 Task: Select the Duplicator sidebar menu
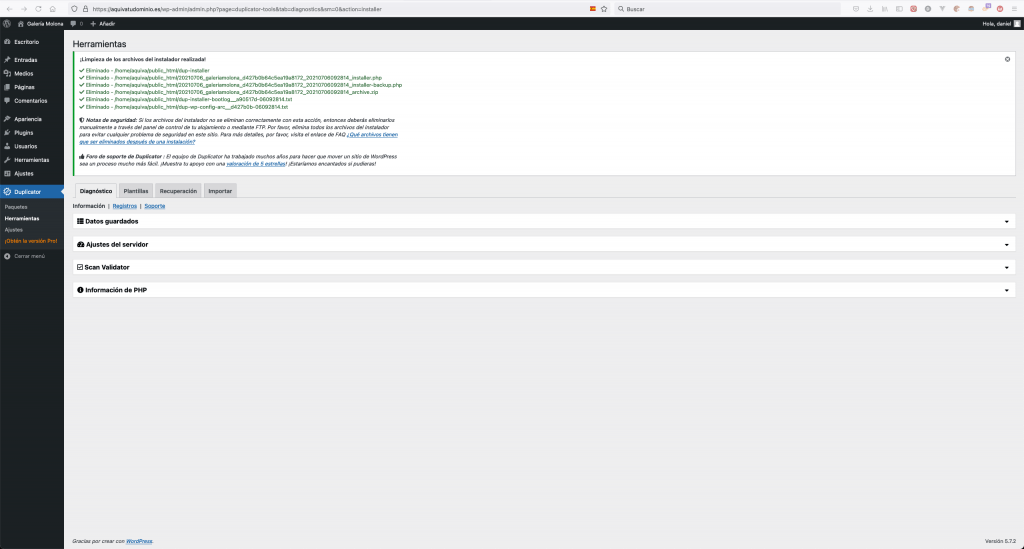[32, 192]
